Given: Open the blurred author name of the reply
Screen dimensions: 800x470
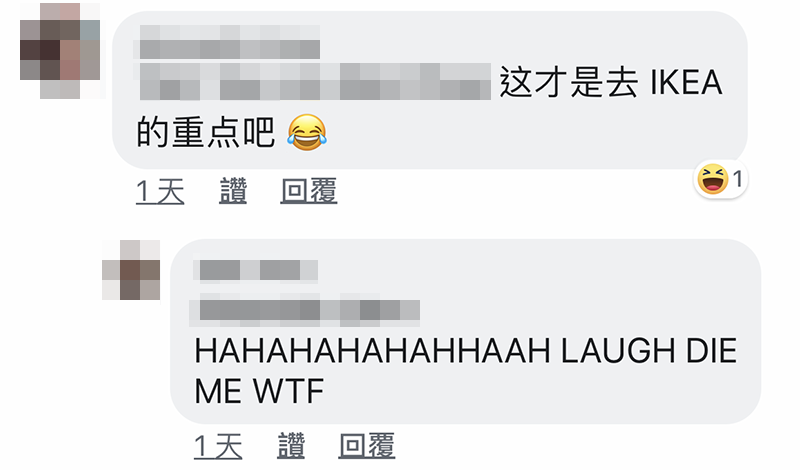Looking at the screenshot, I should [256, 270].
